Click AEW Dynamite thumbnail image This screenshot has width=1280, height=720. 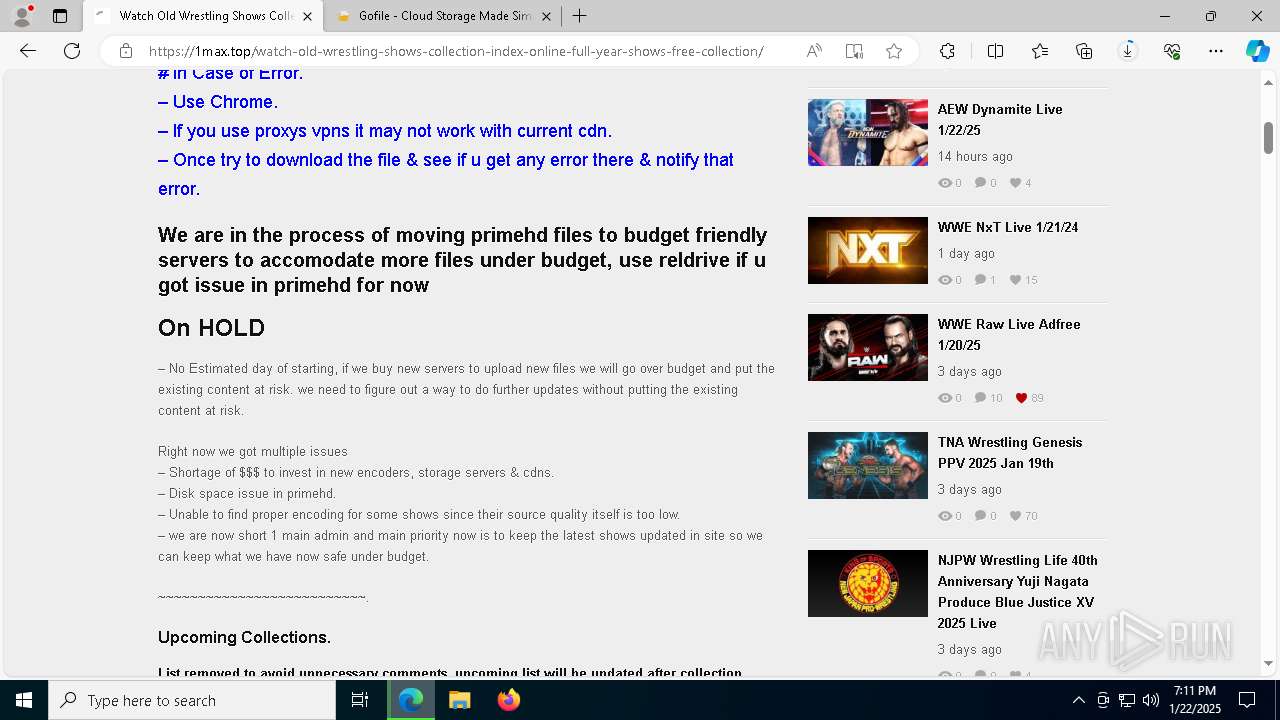868,132
